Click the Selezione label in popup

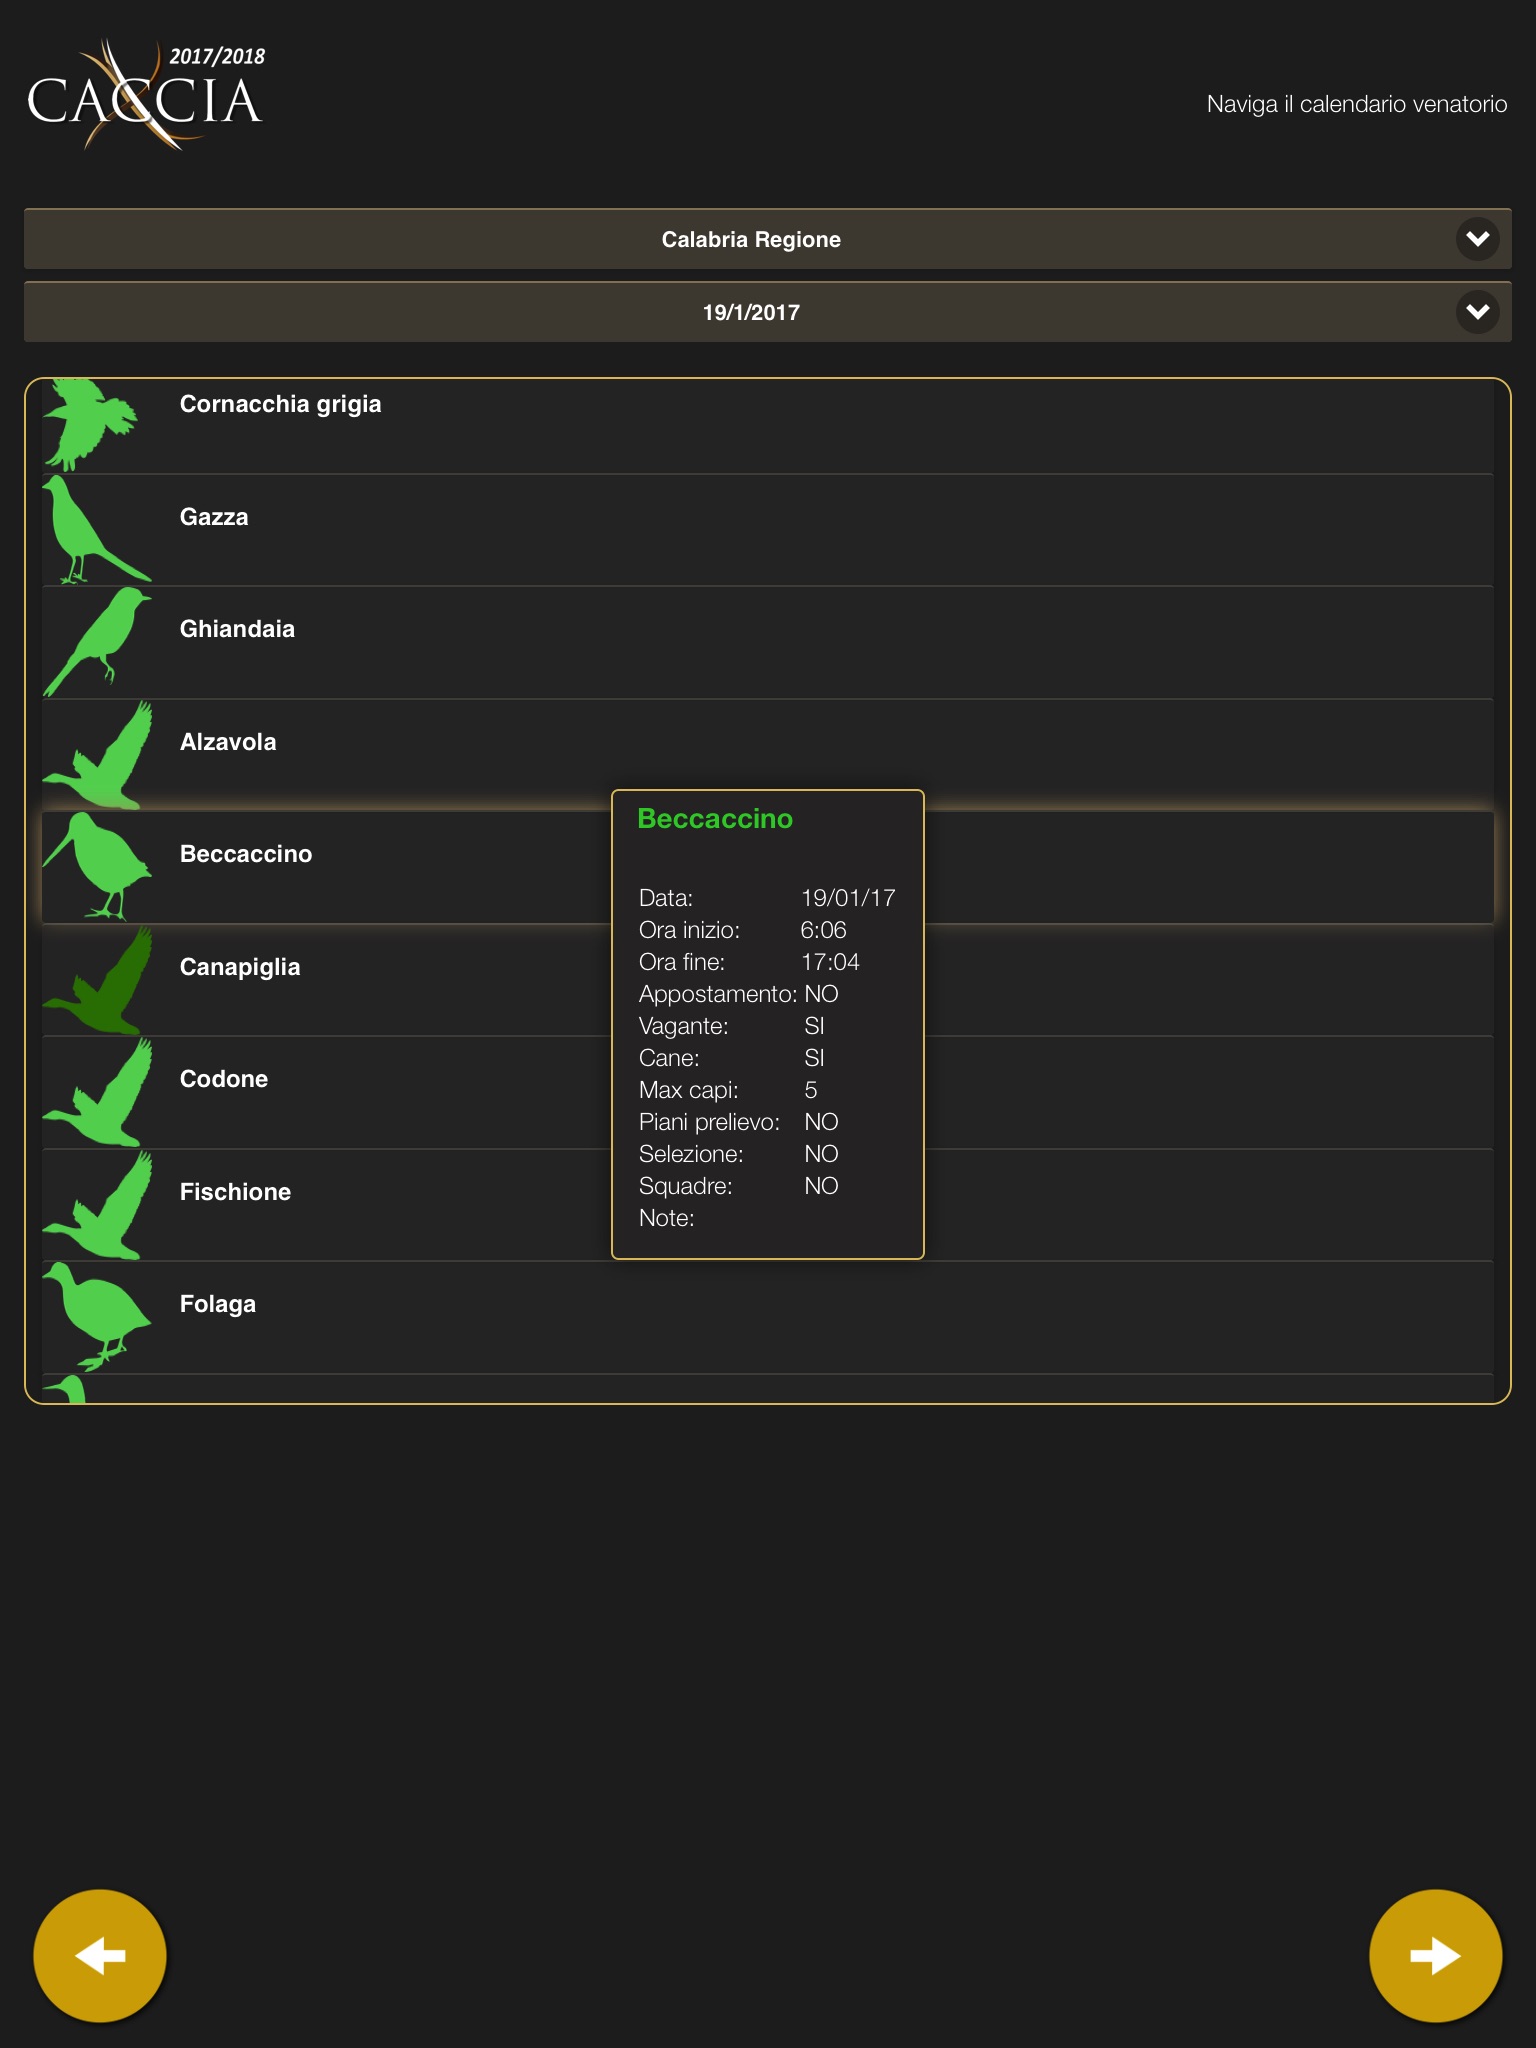tap(691, 1154)
